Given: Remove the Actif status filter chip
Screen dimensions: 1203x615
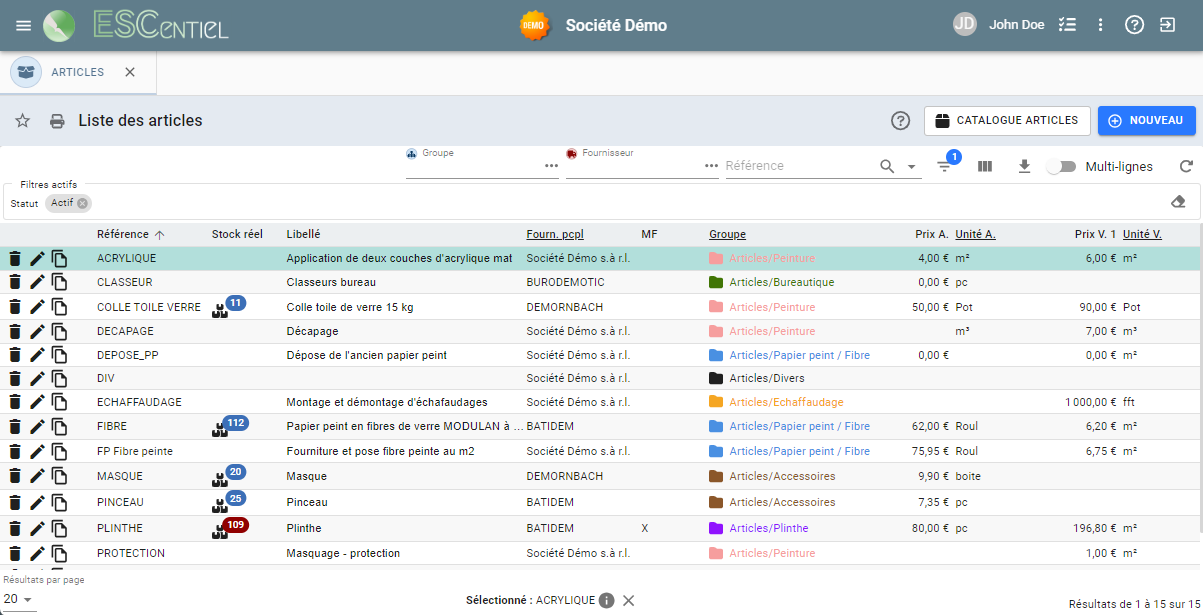Looking at the screenshot, I should pos(83,203).
